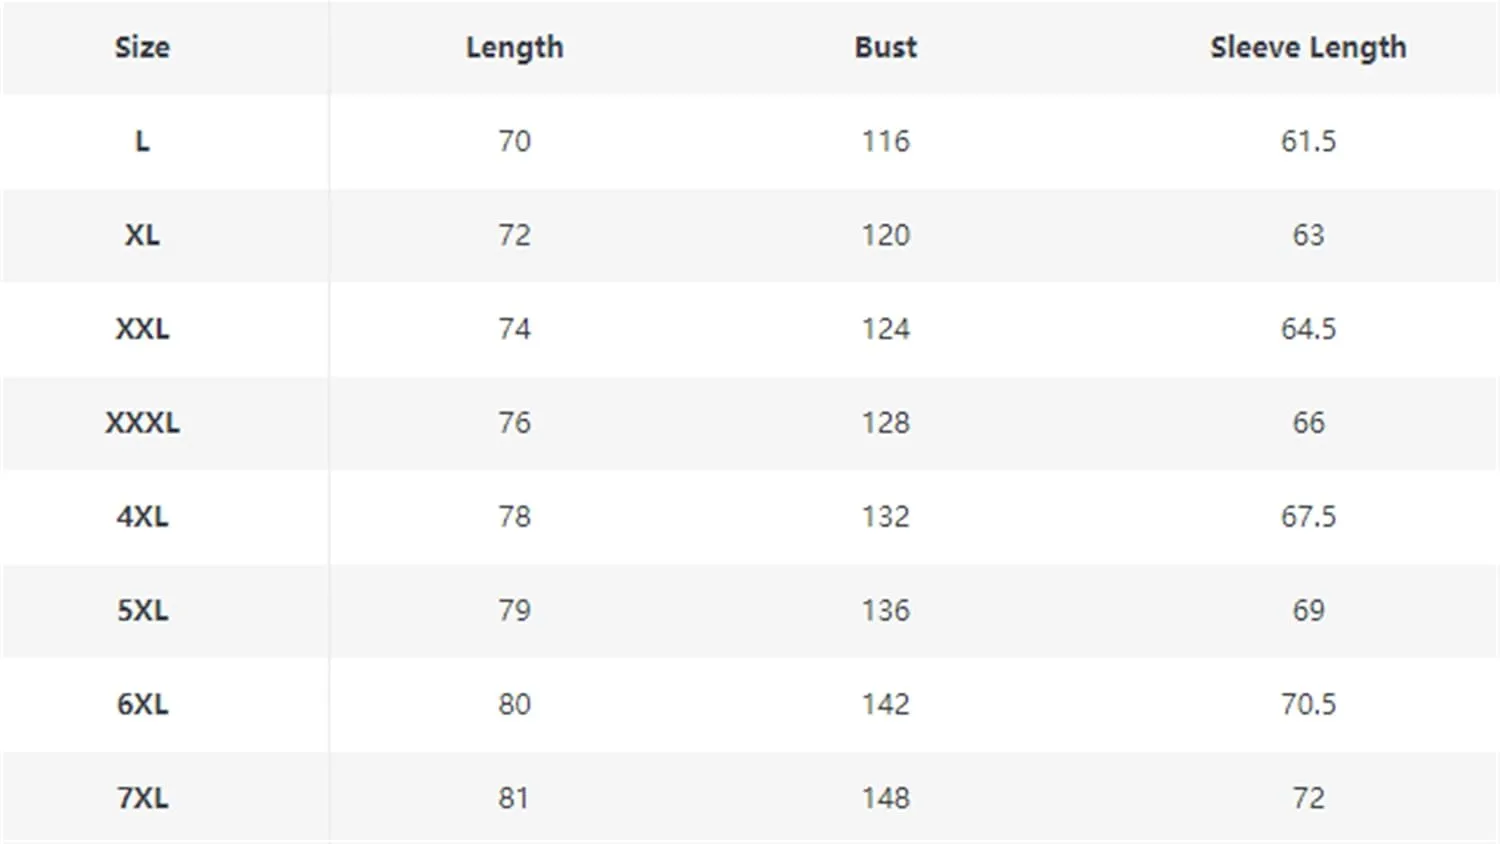The height and width of the screenshot is (844, 1500).
Task: Click the bust value 142
Action: 886,705
